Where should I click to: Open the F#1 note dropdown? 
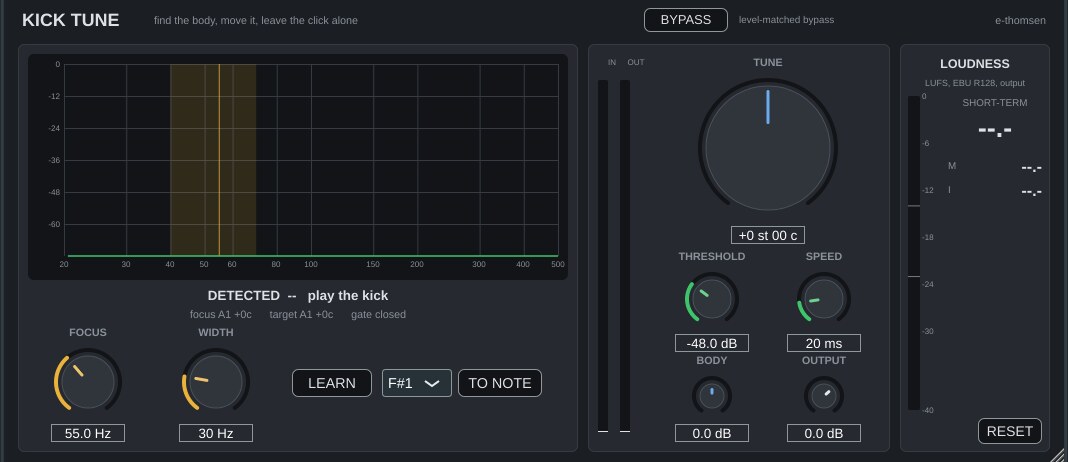416,383
